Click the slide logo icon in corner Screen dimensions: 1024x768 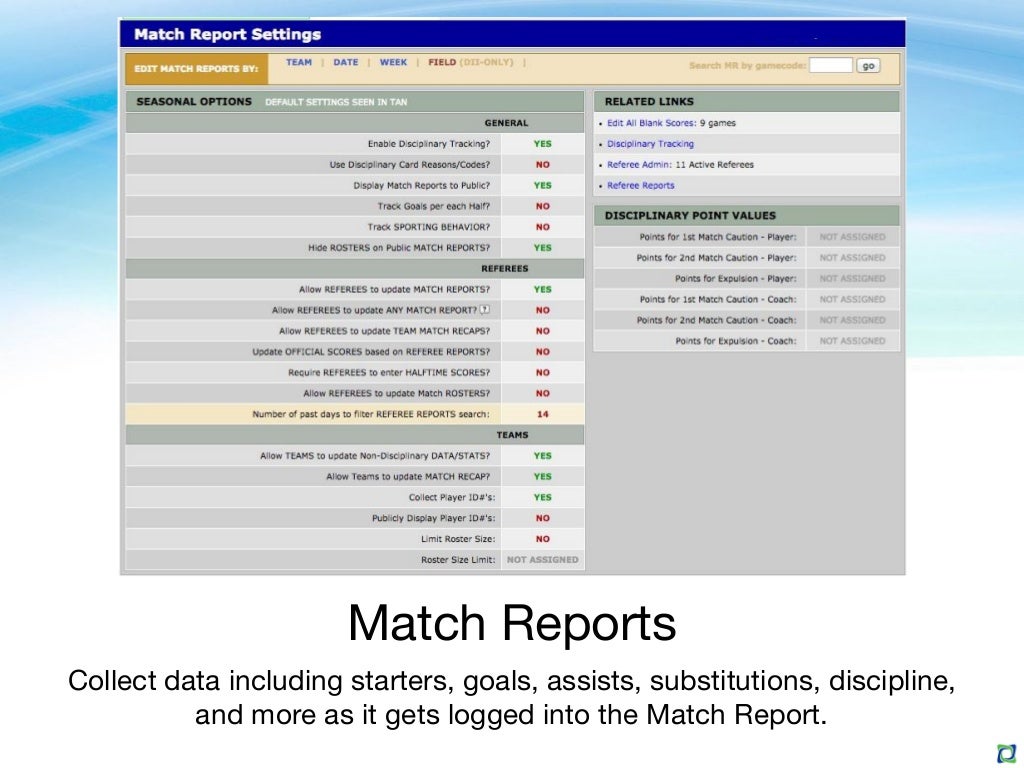[1007, 752]
